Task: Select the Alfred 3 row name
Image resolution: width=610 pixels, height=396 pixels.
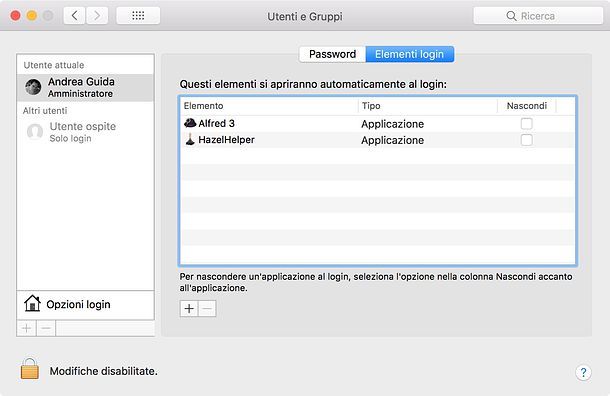Action: pyautogui.click(x=216, y=123)
